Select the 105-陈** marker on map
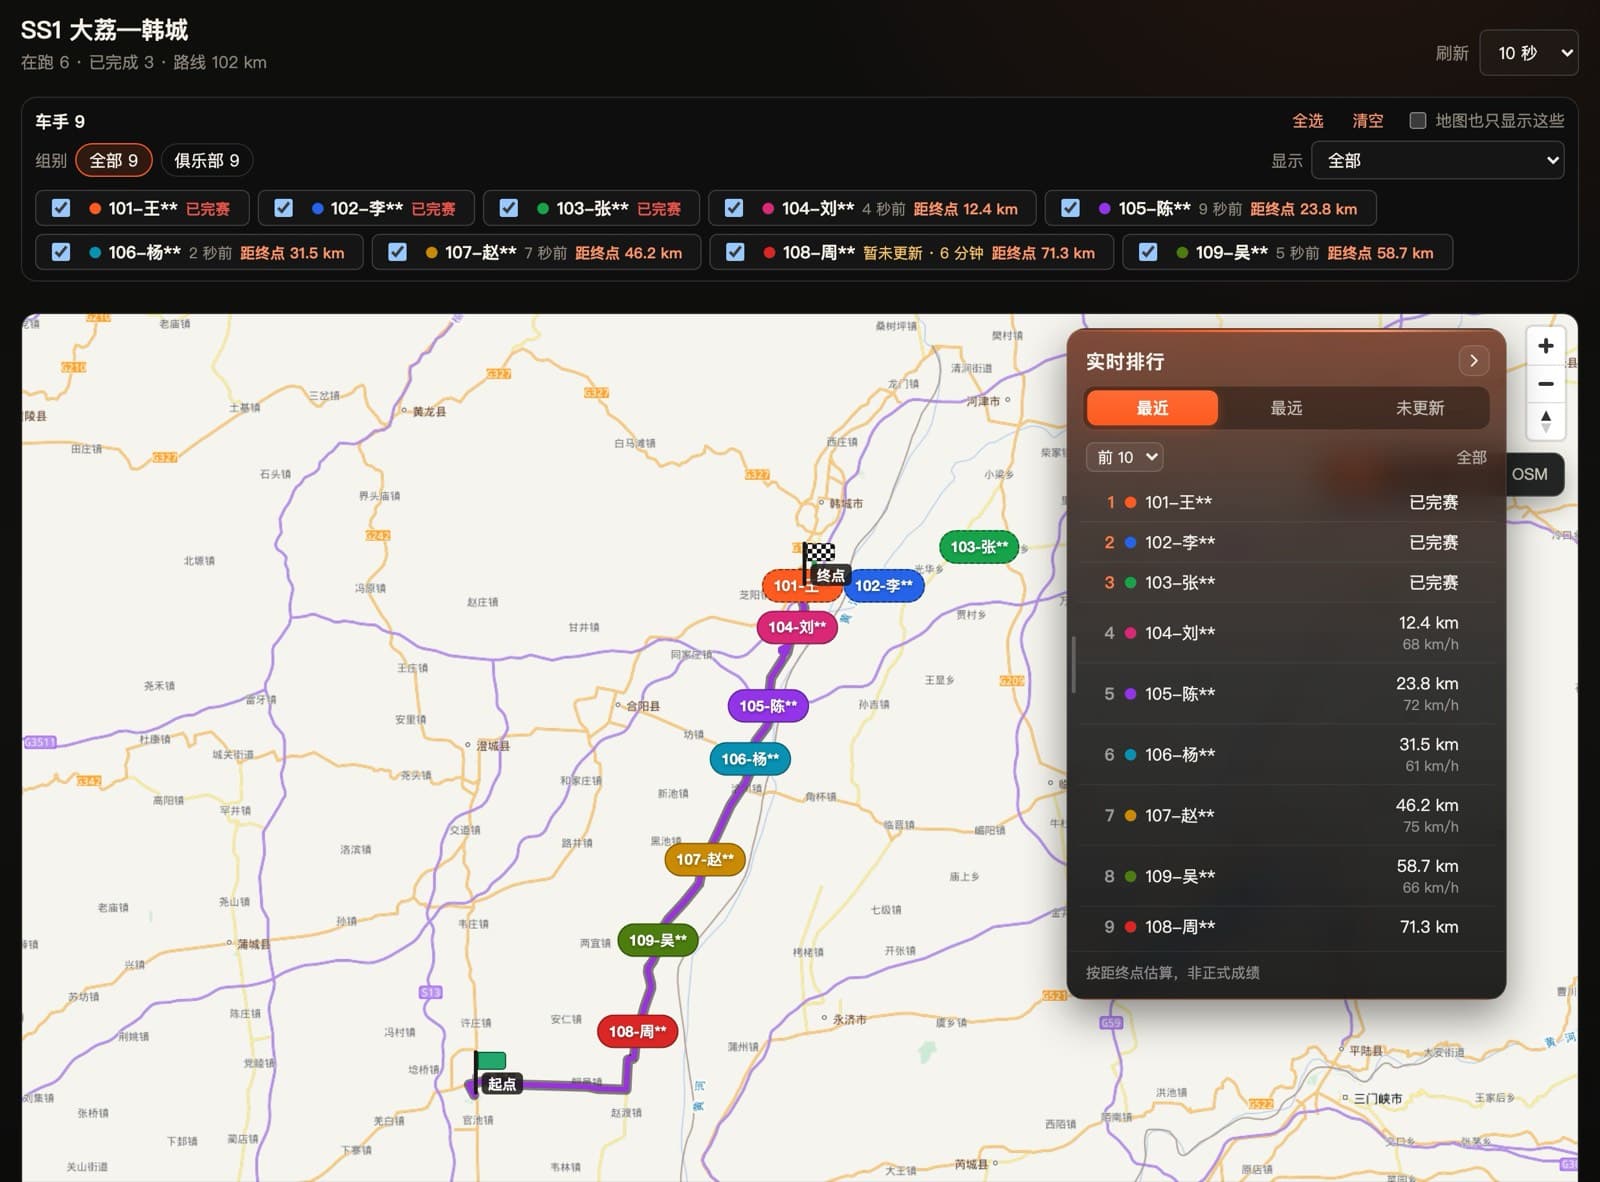Viewport: 1600px width, 1182px height. coord(768,706)
